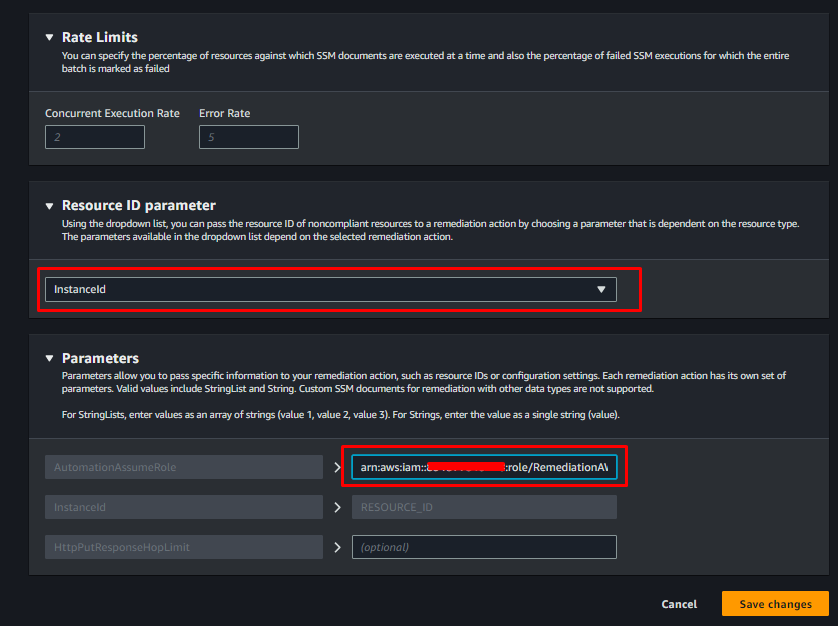This screenshot has height=626, width=838.
Task: Collapse the Resource ID parameter section triangle
Action: click(x=49, y=205)
